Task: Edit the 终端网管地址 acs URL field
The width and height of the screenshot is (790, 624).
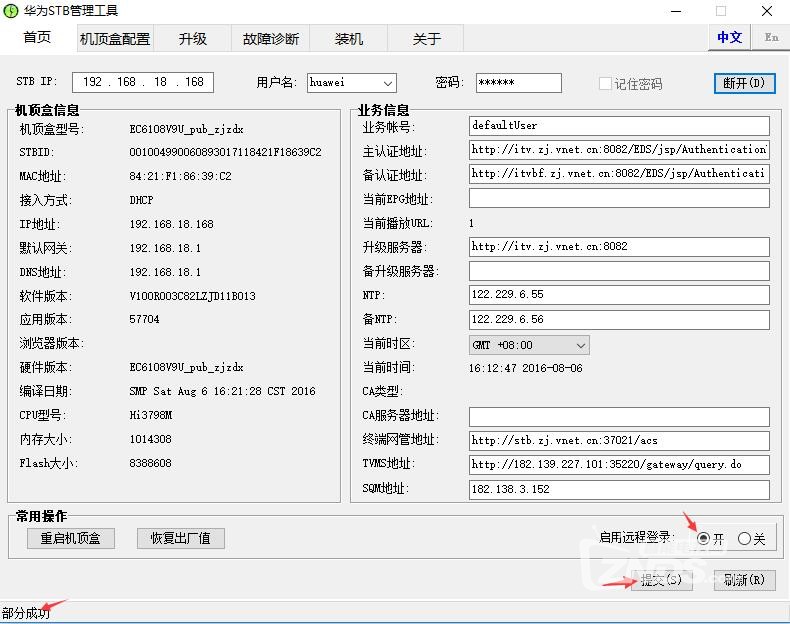Action: [619, 441]
